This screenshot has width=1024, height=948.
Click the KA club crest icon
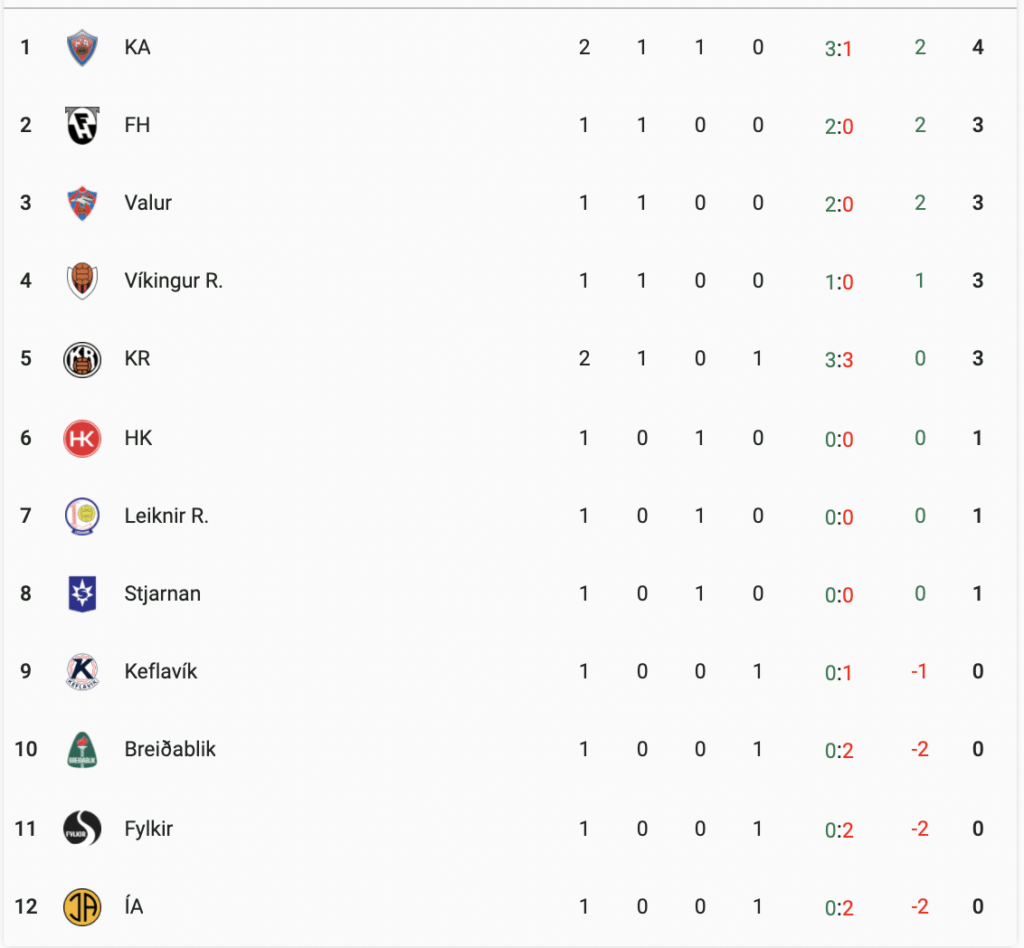point(82,48)
